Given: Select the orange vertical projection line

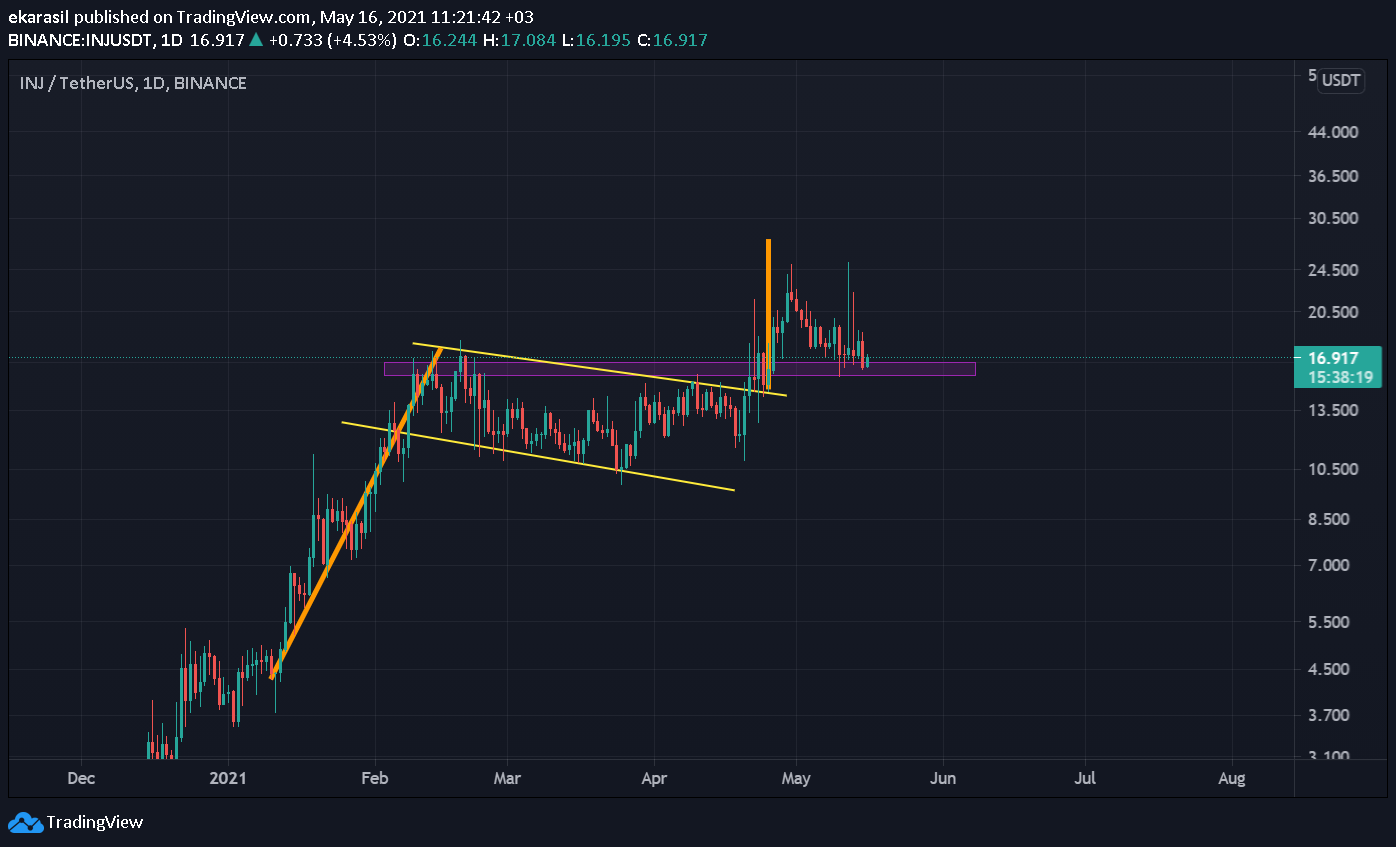Looking at the screenshot, I should [768, 313].
